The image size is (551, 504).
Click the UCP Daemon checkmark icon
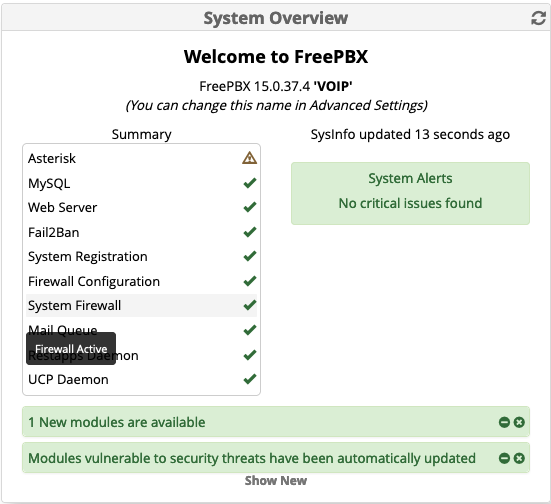pos(249,379)
